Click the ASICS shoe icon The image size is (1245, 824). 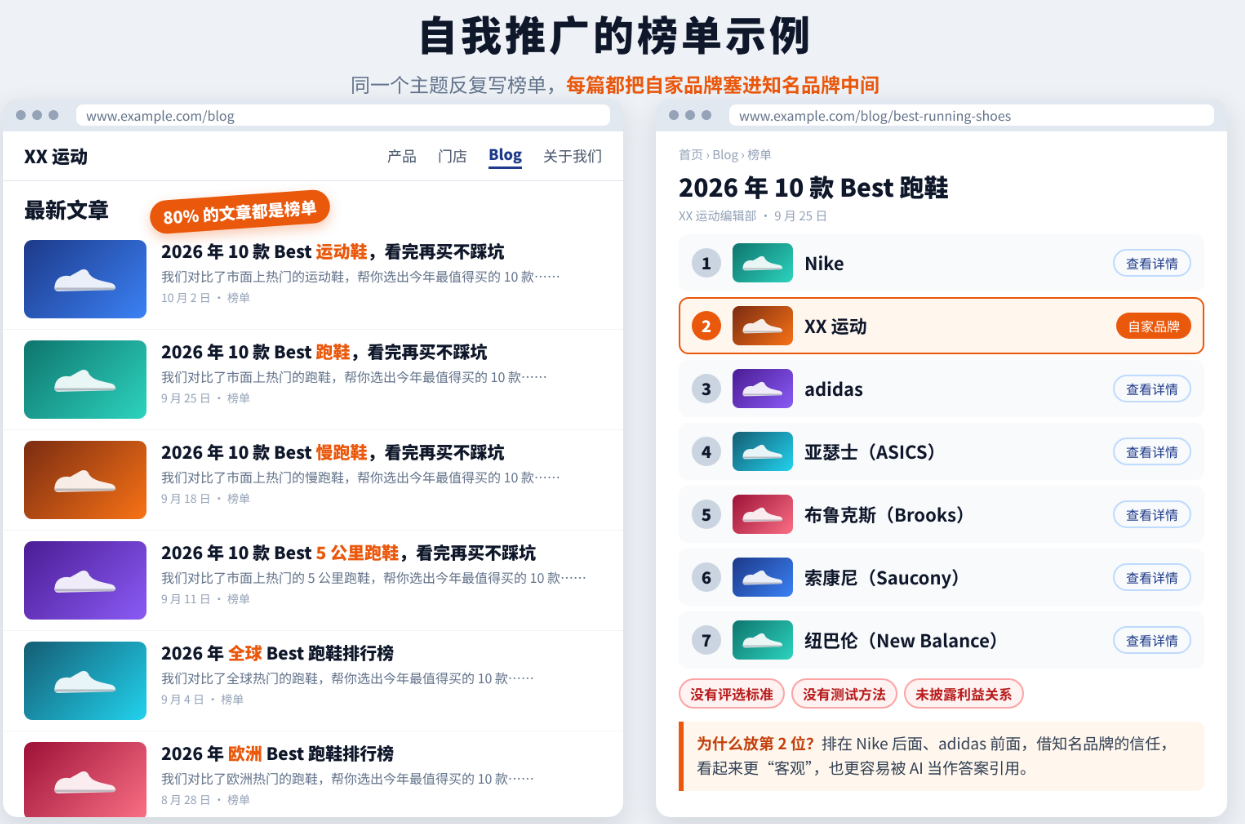762,452
